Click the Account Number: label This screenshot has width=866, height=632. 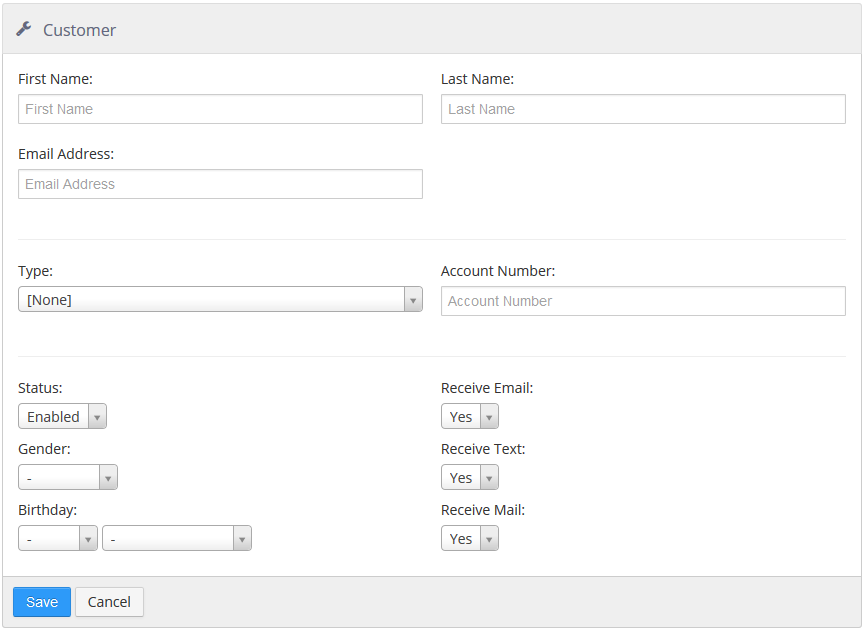[498, 271]
